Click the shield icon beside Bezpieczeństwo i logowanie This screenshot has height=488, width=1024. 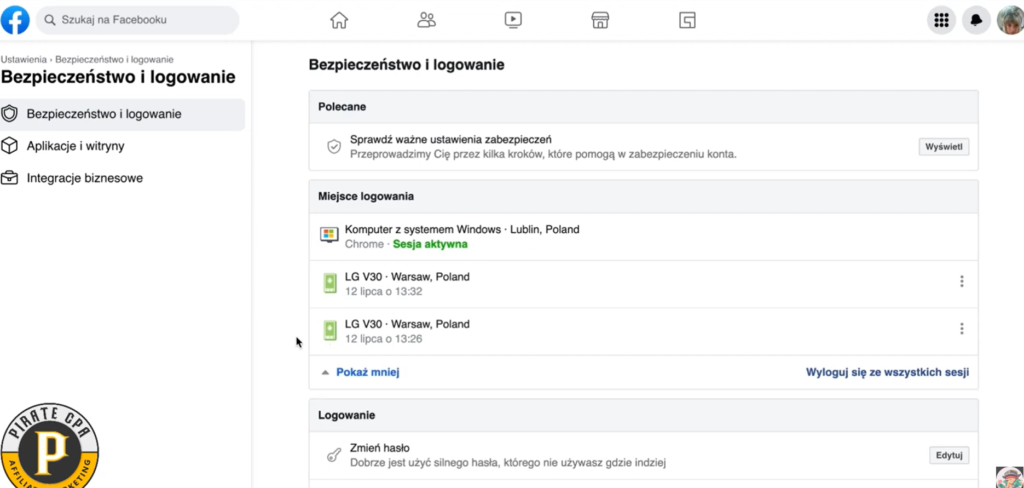[9, 114]
